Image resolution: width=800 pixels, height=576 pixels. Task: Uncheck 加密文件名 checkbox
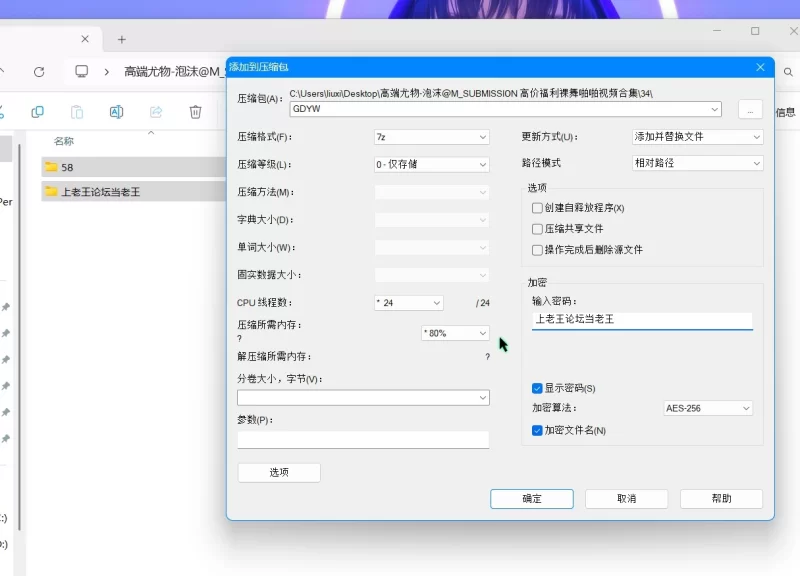pos(537,431)
